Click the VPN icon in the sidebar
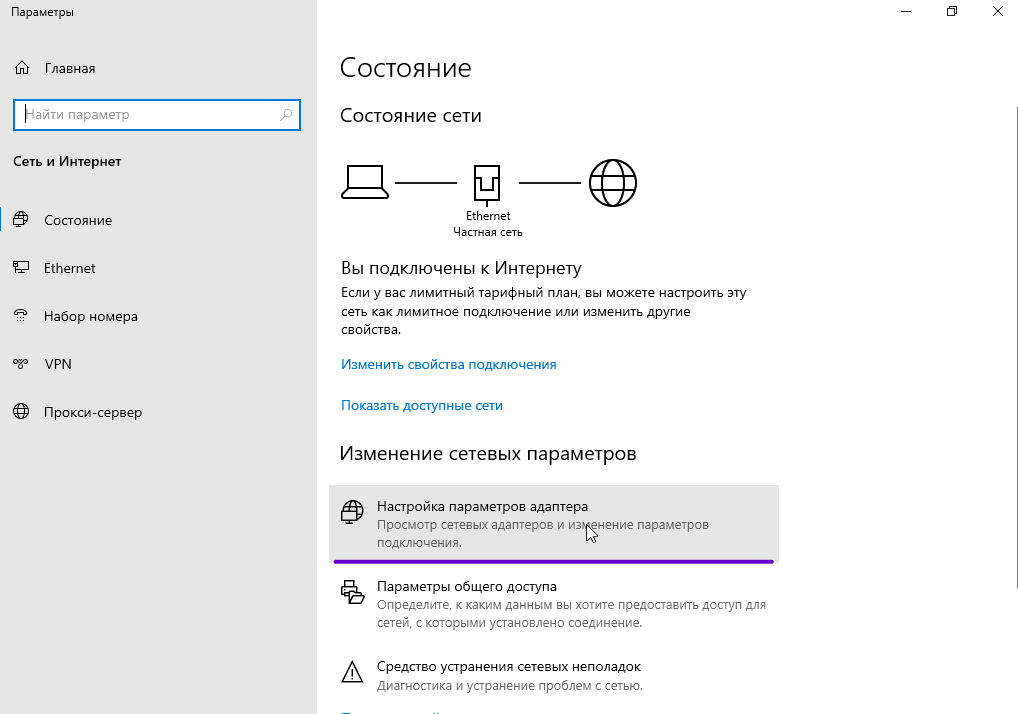Image resolution: width=1018 pixels, height=714 pixels. [22, 364]
